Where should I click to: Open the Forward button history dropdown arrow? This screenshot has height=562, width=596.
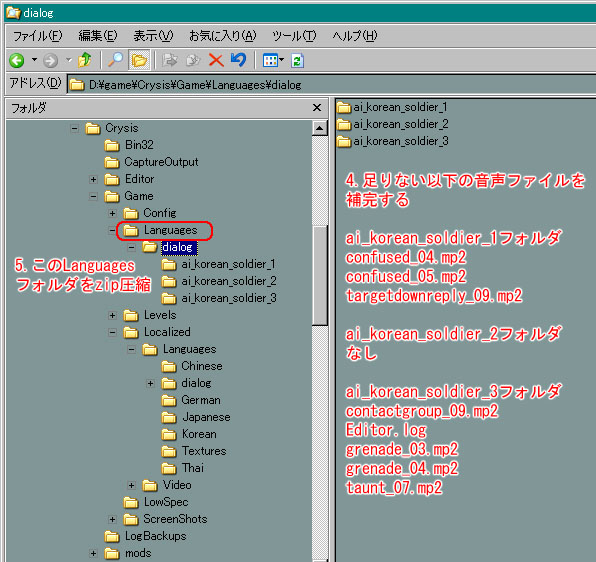coord(68,60)
